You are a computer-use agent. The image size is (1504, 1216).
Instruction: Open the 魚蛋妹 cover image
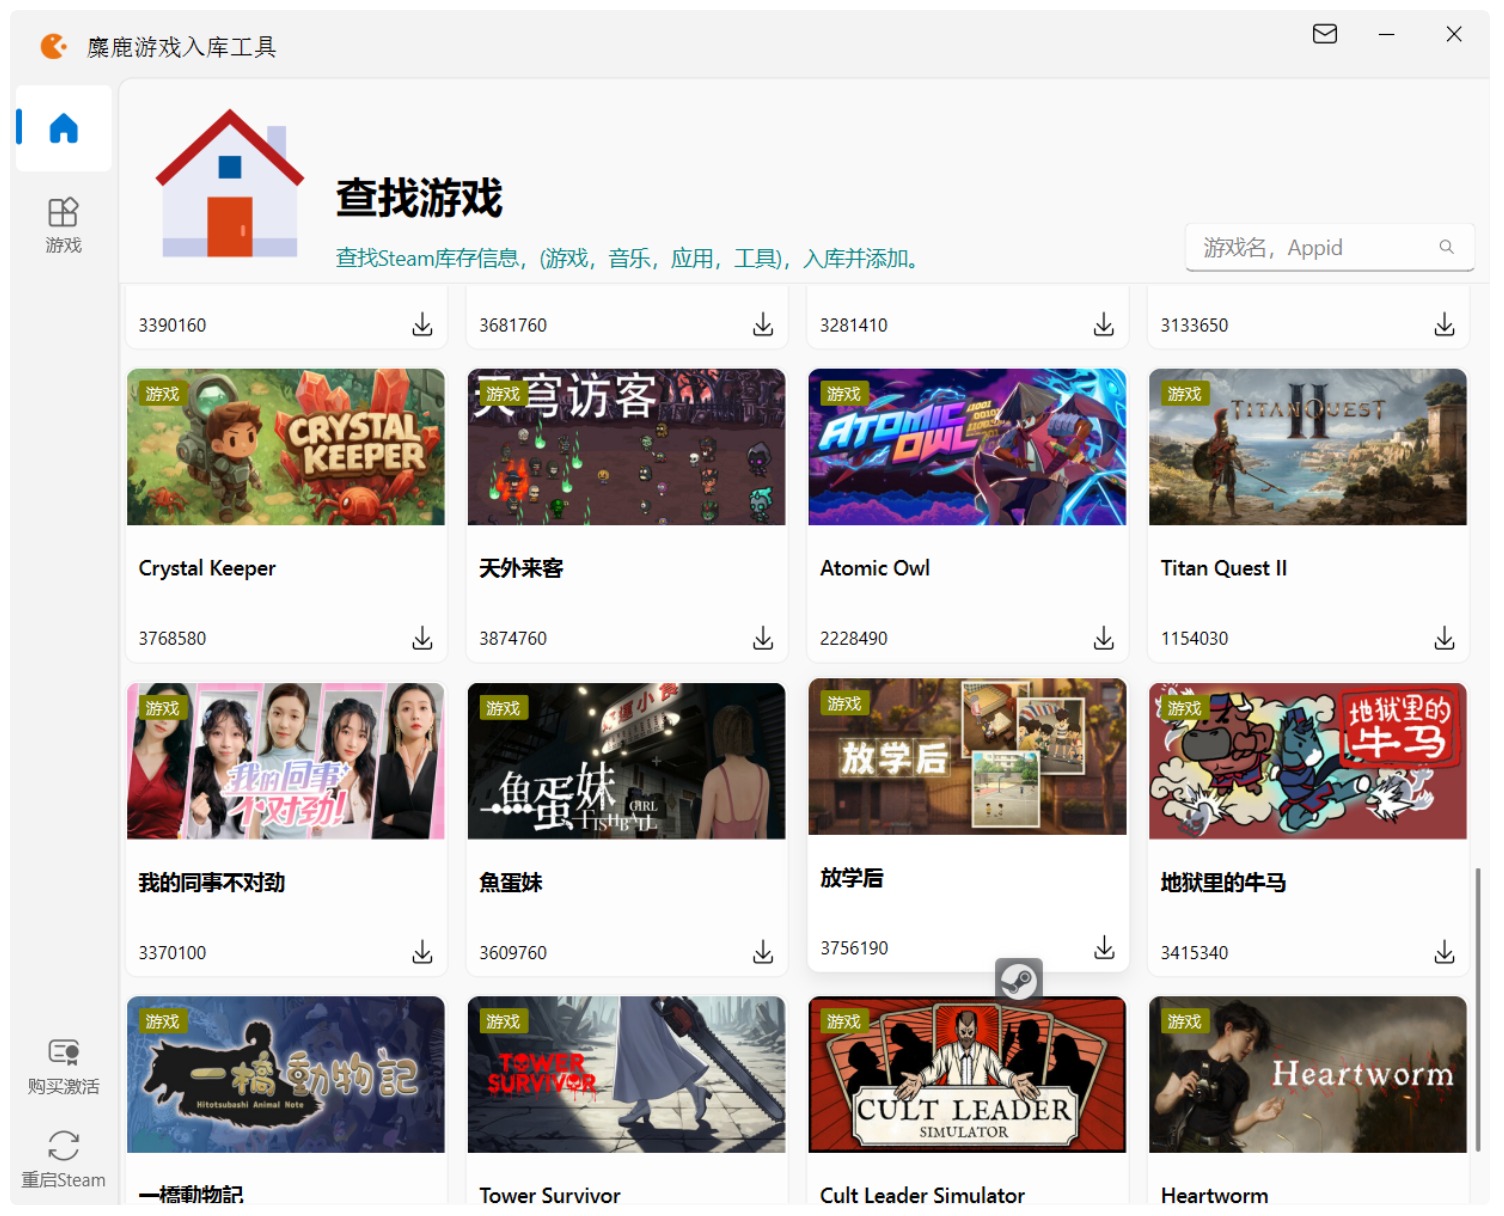[x=627, y=761]
